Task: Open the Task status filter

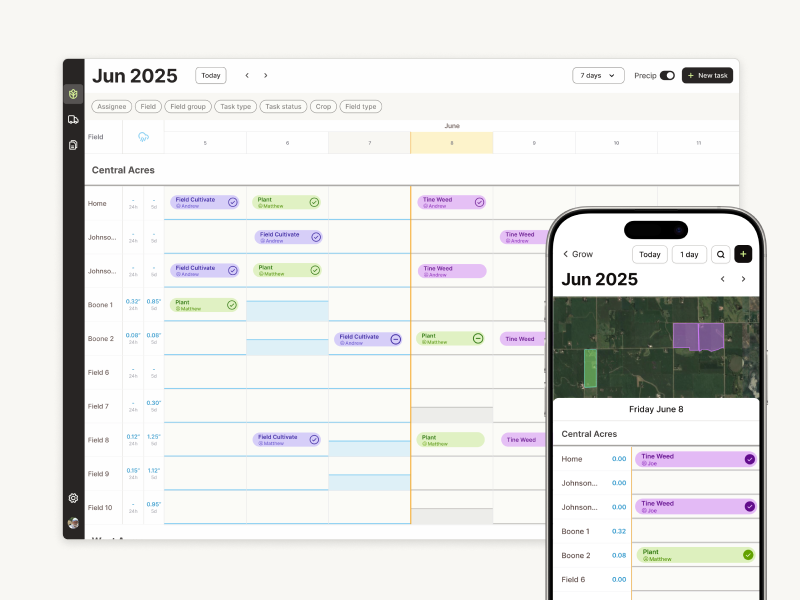Action: pyautogui.click(x=286, y=106)
